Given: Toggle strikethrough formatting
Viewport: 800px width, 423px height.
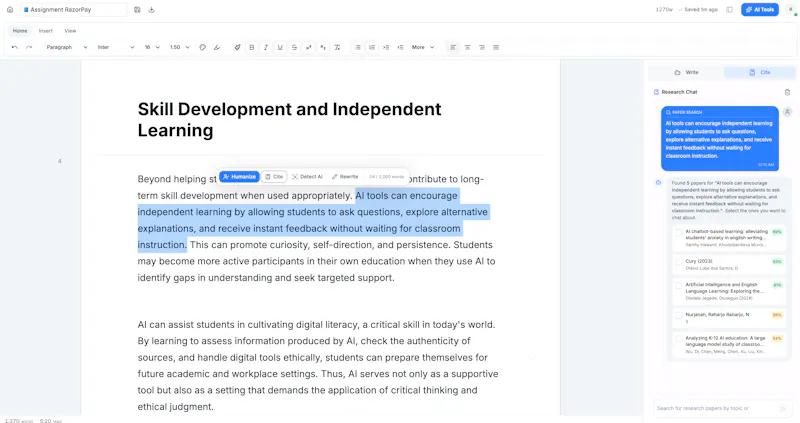Looking at the screenshot, I should 294,47.
